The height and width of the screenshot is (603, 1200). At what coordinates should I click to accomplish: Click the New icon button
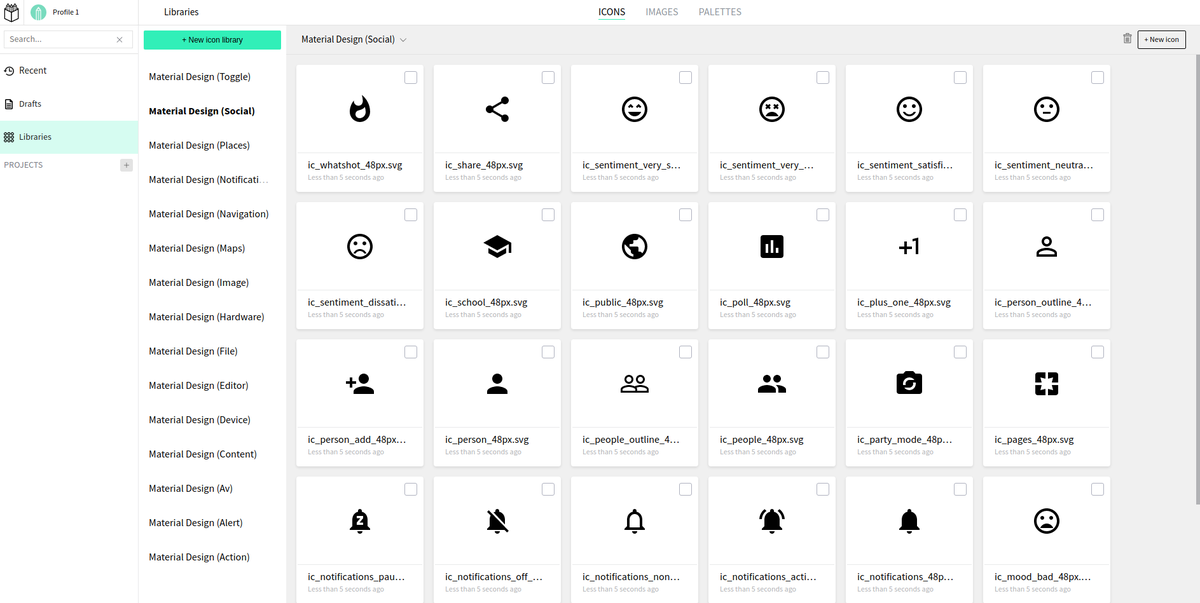pyautogui.click(x=1162, y=39)
